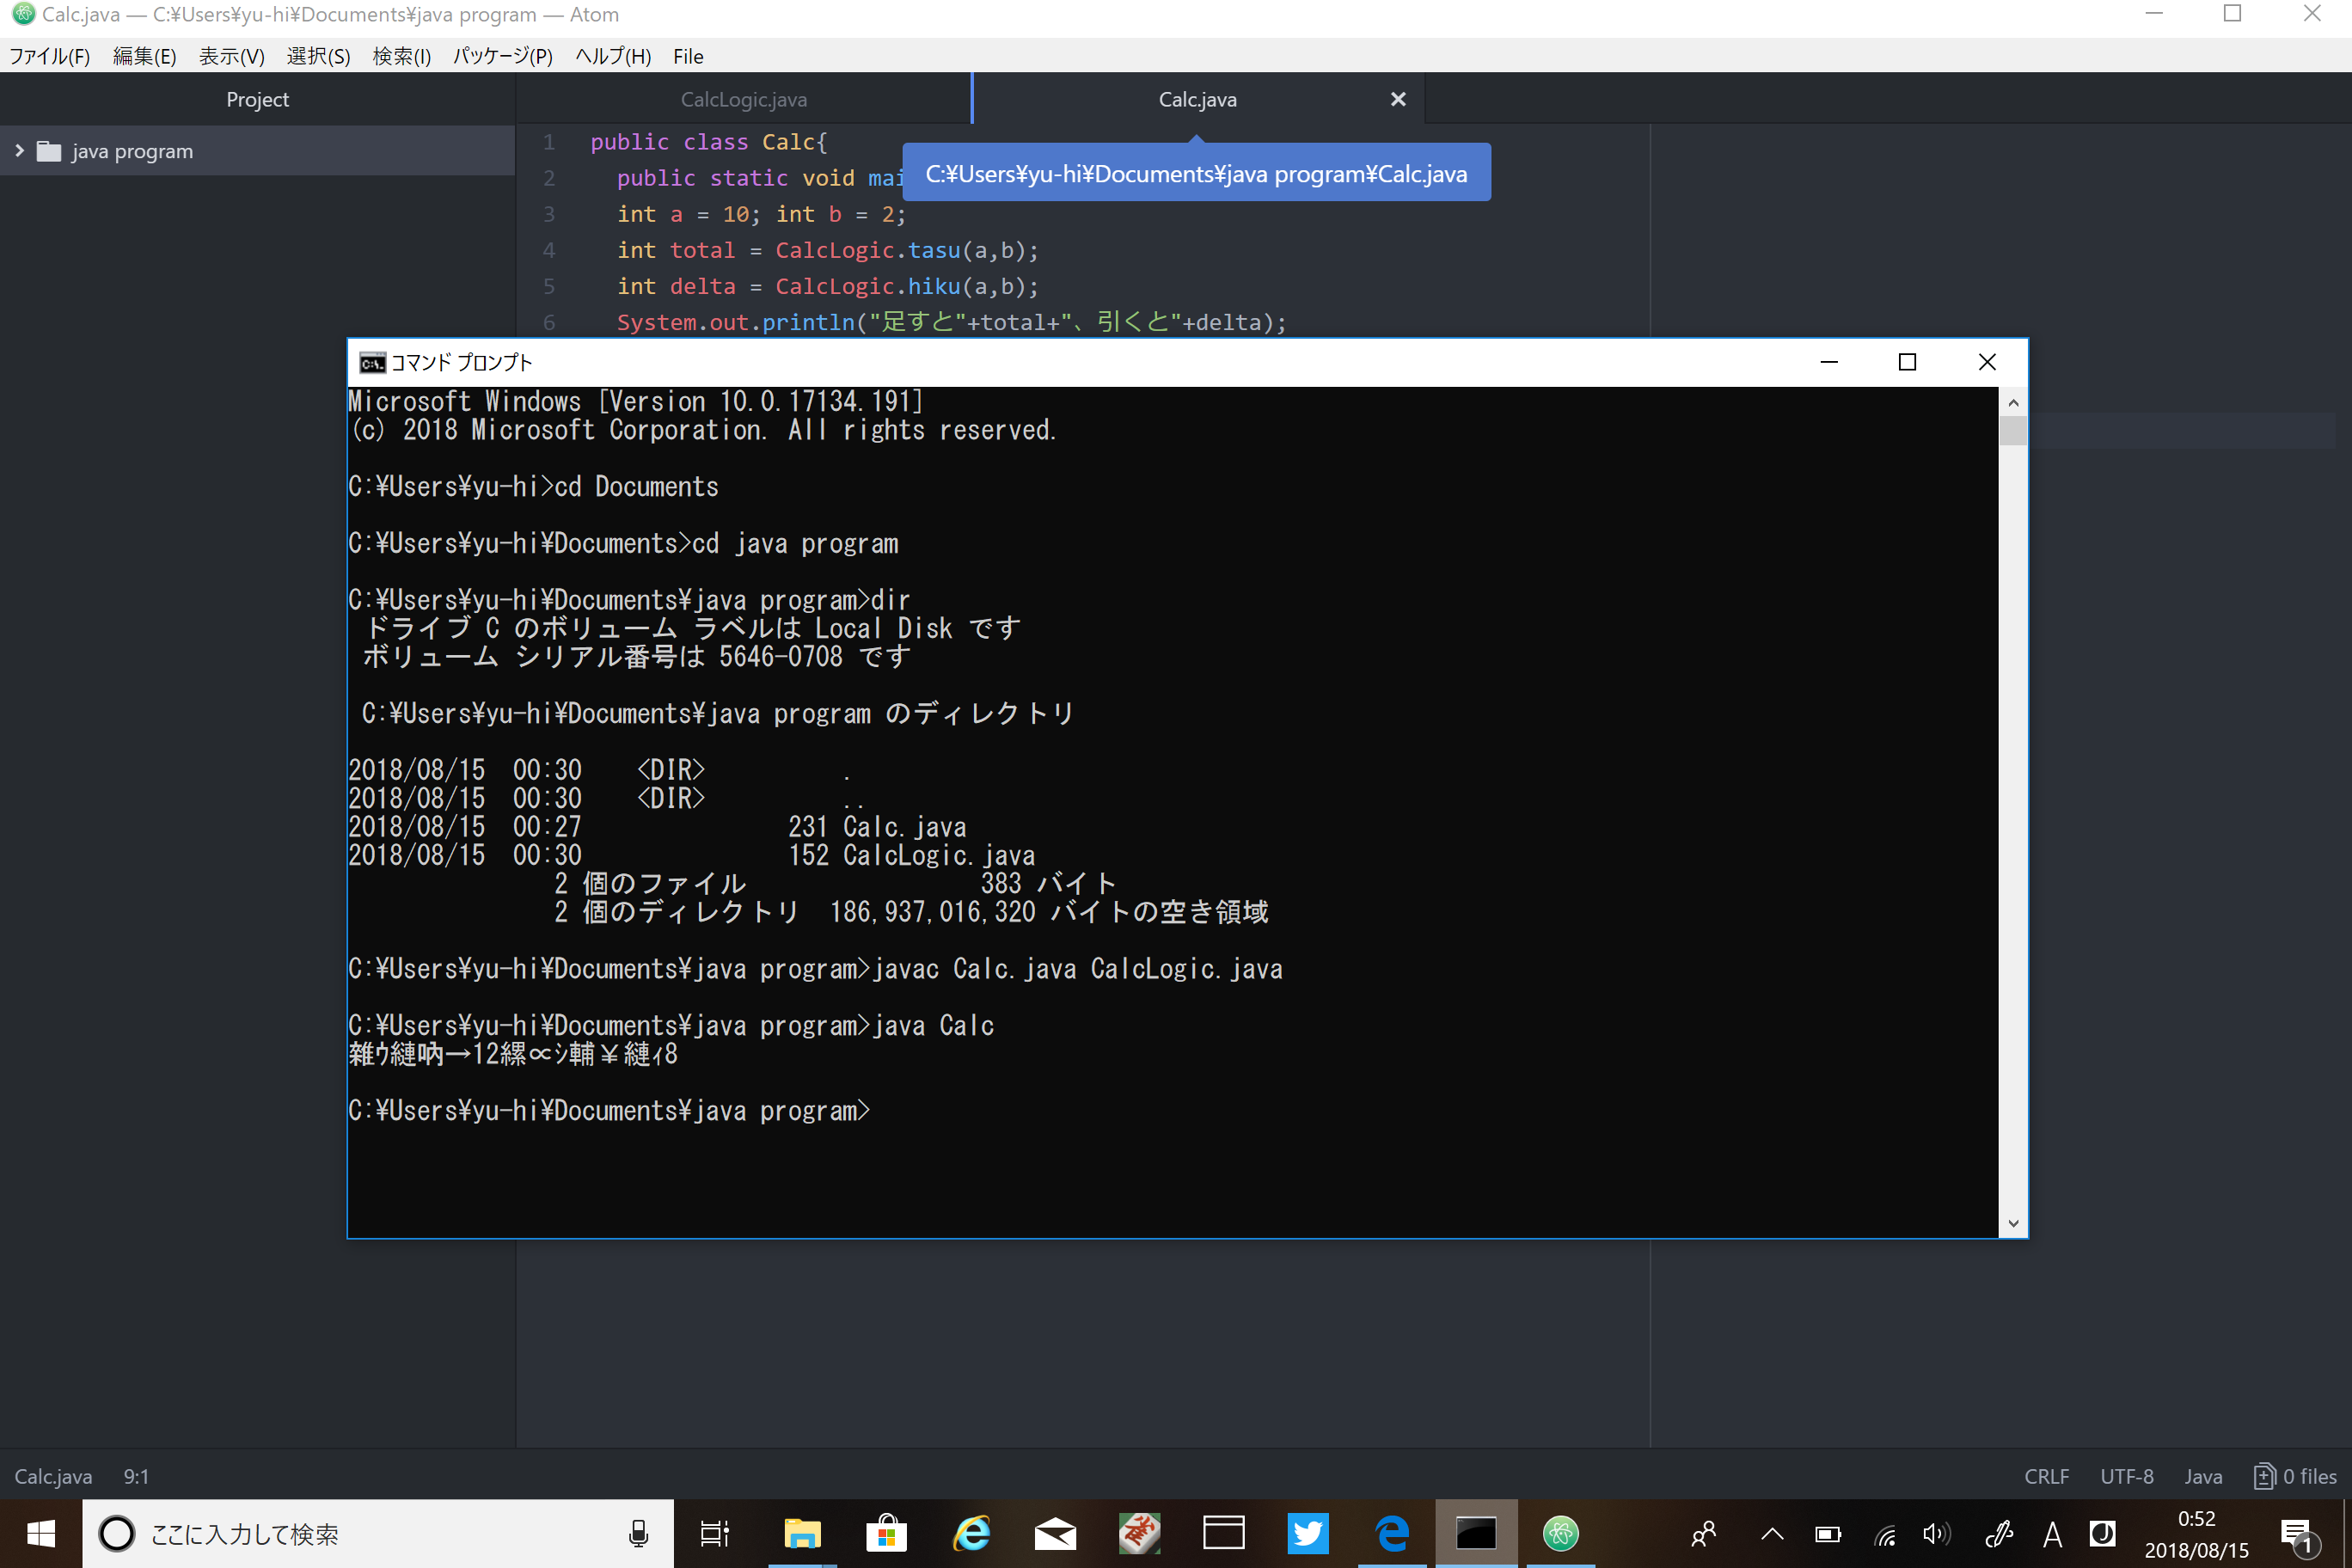Close the command prompt window
Screen dimensions: 2352x1568
tap(1987, 362)
